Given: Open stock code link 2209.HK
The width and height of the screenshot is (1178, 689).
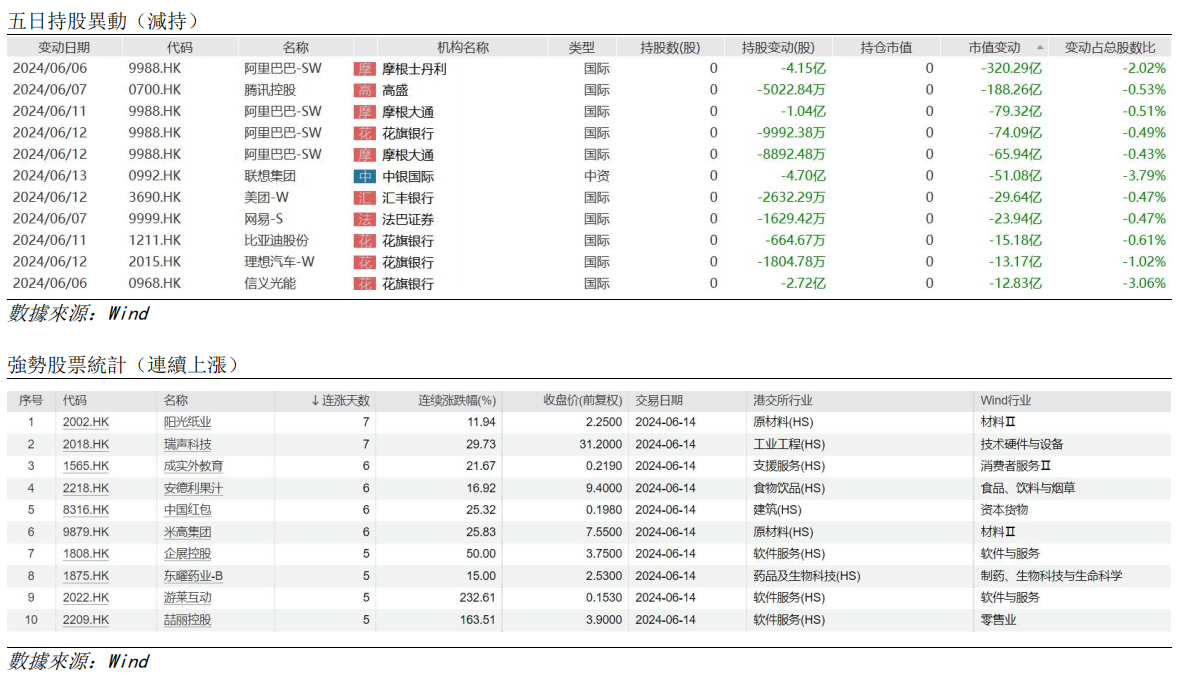Looking at the screenshot, I should pyautogui.click(x=86, y=620).
